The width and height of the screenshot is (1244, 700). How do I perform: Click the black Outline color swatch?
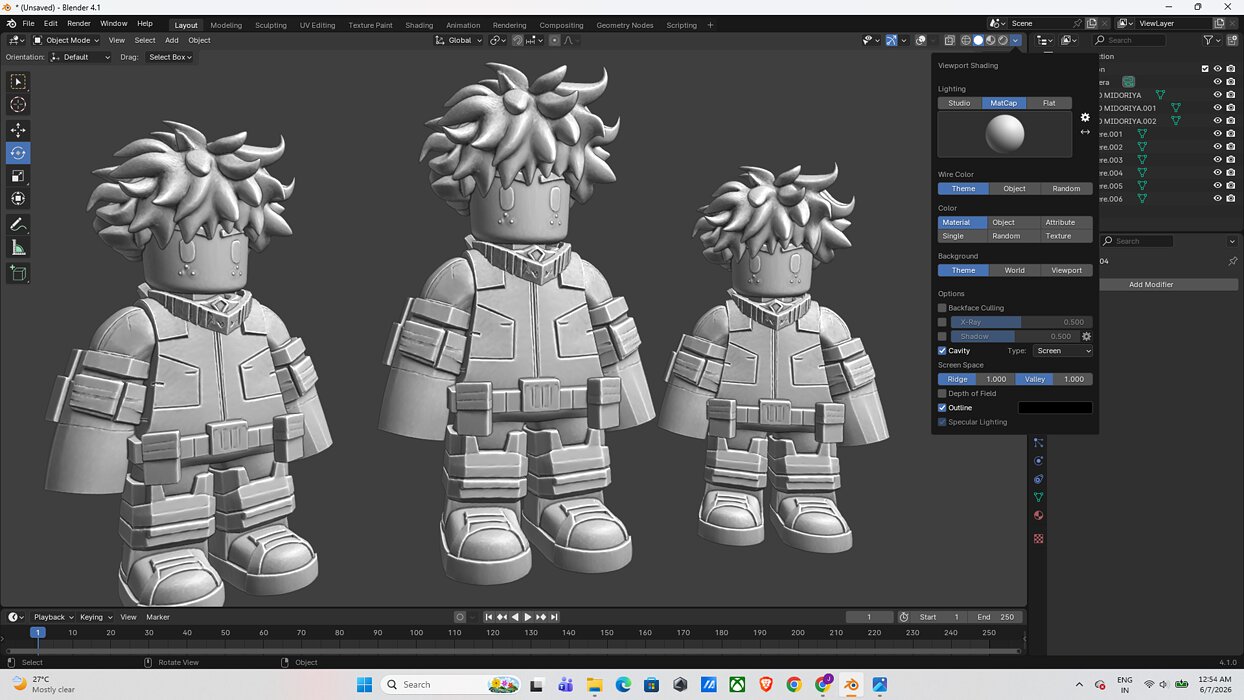1055,407
